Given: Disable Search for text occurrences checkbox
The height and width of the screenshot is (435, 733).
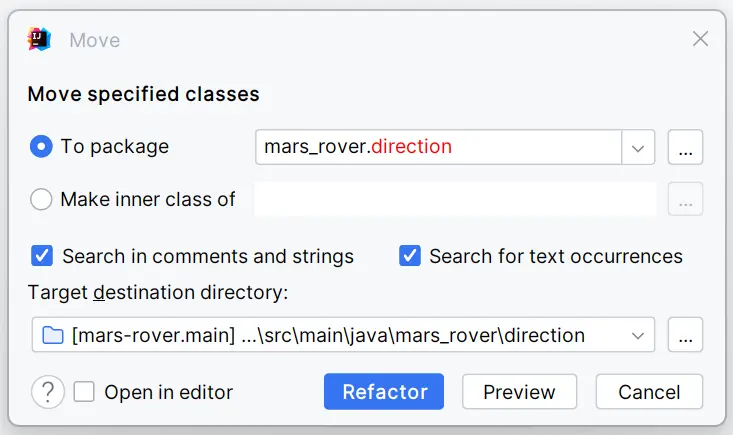Looking at the screenshot, I should click(x=410, y=255).
